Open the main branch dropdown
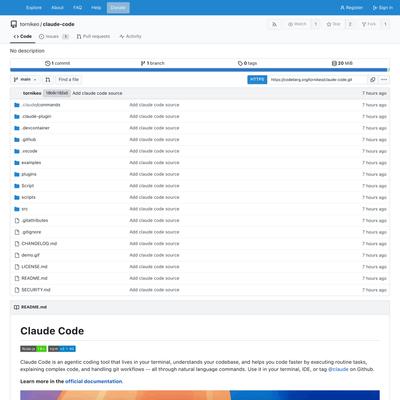Image resolution: width=400 pixels, height=400 pixels. coord(25,80)
